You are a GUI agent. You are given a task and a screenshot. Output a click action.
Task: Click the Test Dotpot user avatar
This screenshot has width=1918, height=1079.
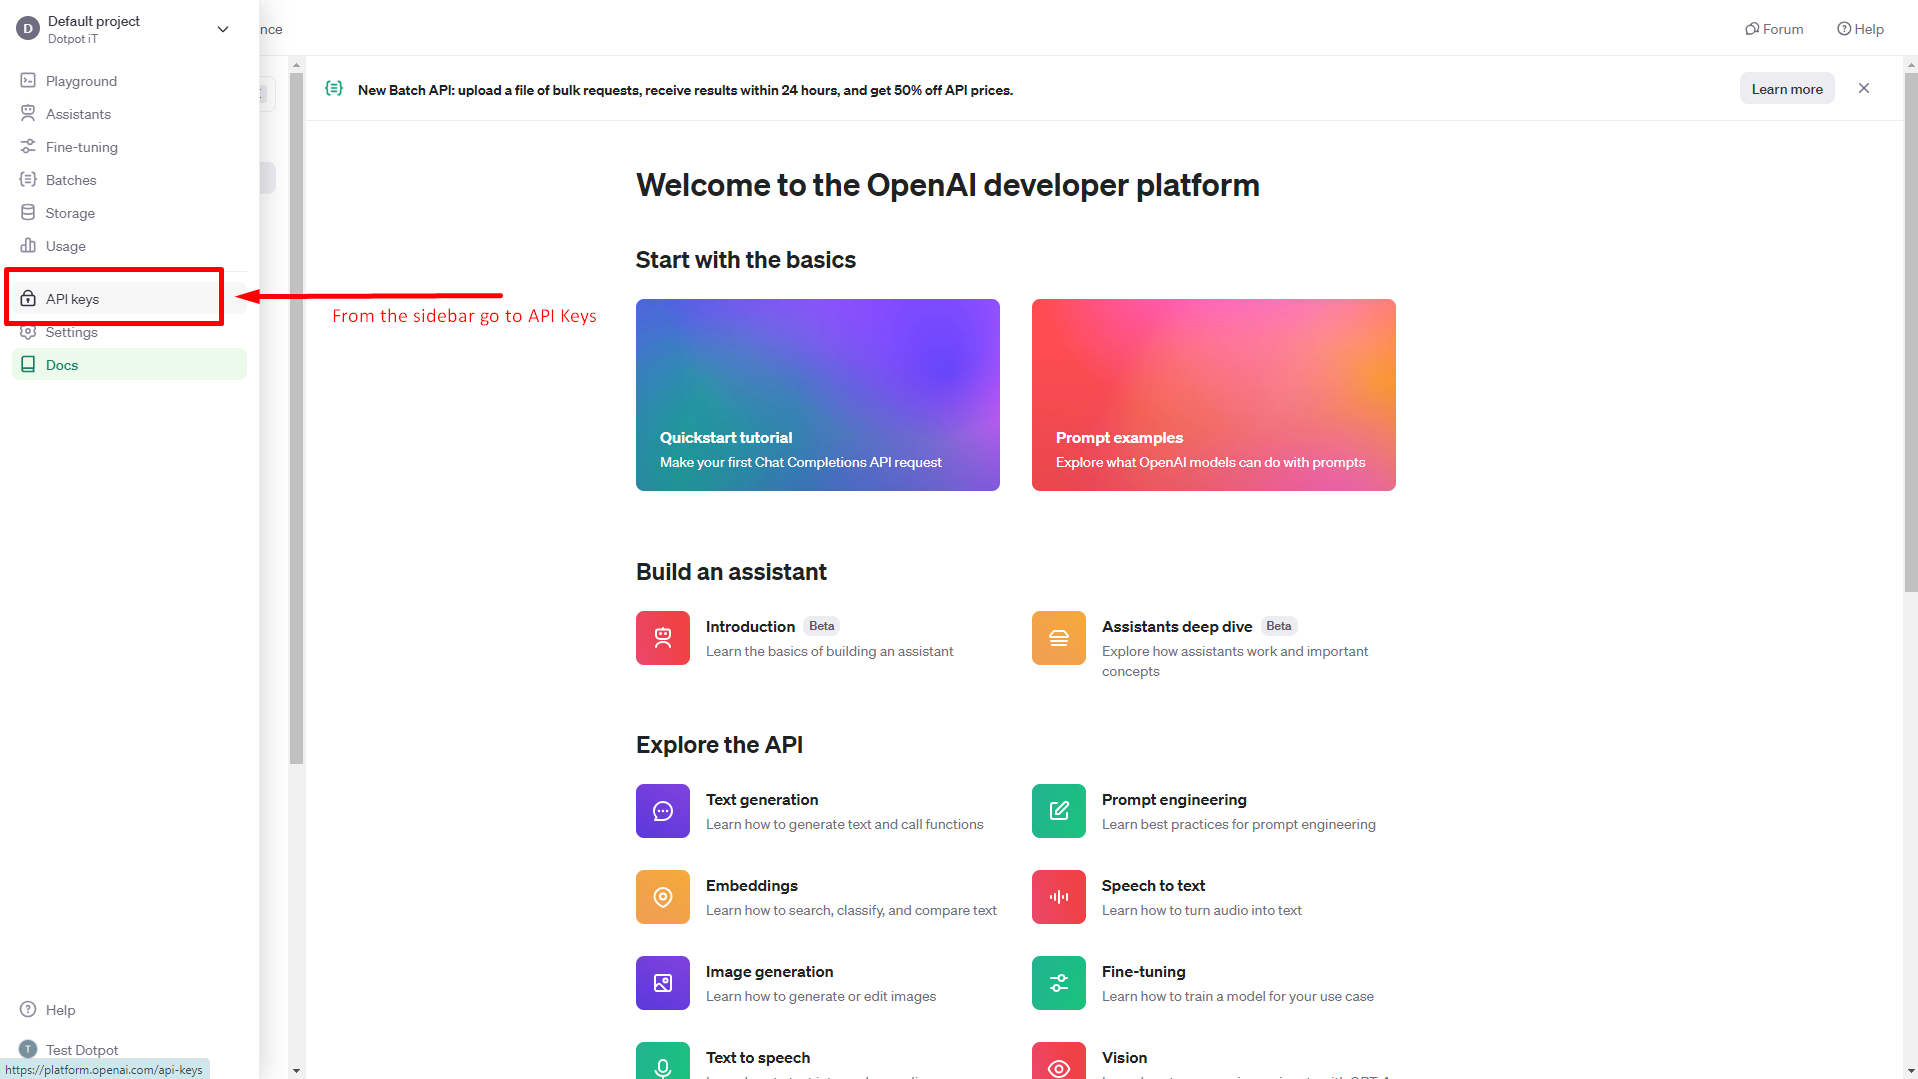click(x=28, y=1049)
